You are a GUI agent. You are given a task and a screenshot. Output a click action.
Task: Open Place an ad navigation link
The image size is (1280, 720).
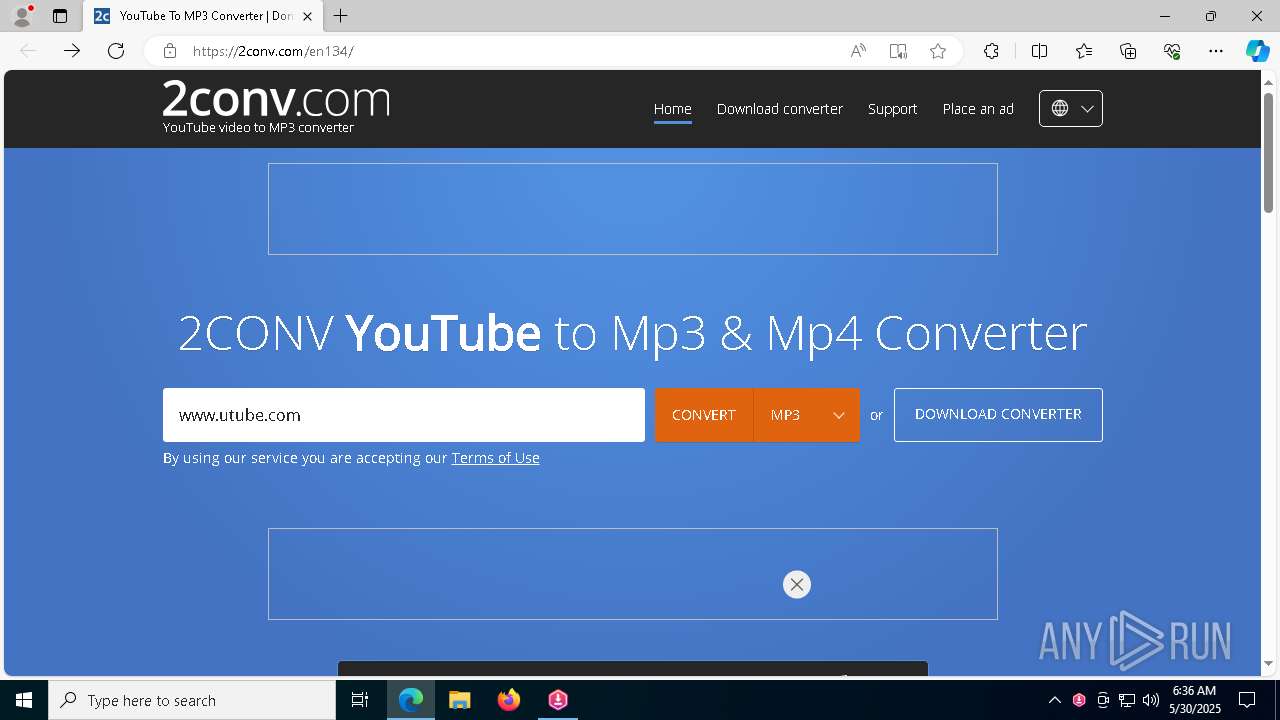pyautogui.click(x=978, y=109)
